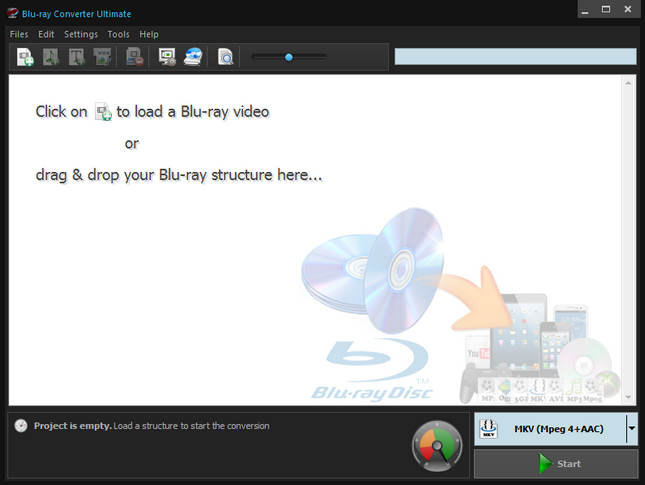Image resolution: width=645 pixels, height=485 pixels.
Task: Click the speed gauge meter icon
Action: coord(437,446)
